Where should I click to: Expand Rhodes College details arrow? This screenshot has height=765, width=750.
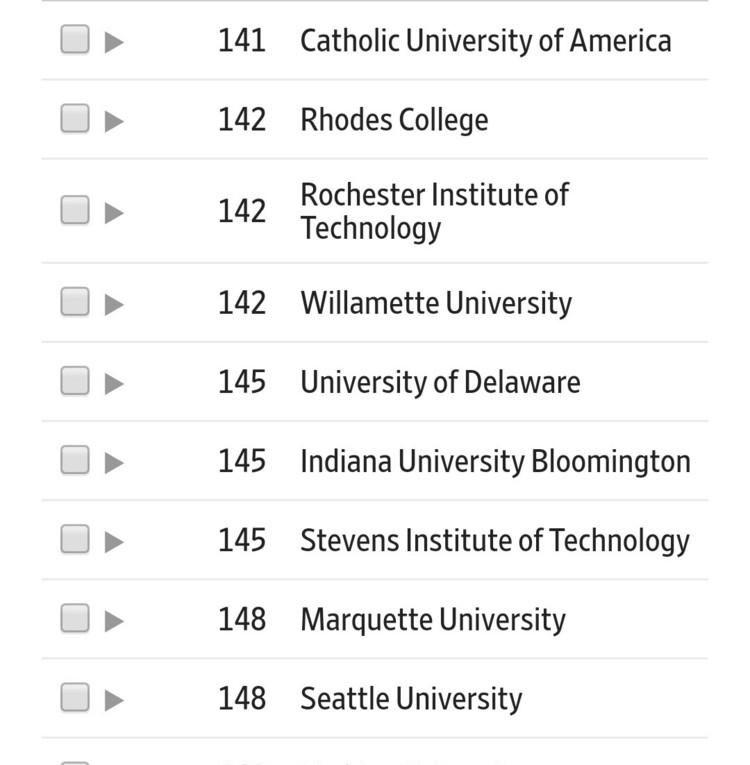click(x=114, y=121)
